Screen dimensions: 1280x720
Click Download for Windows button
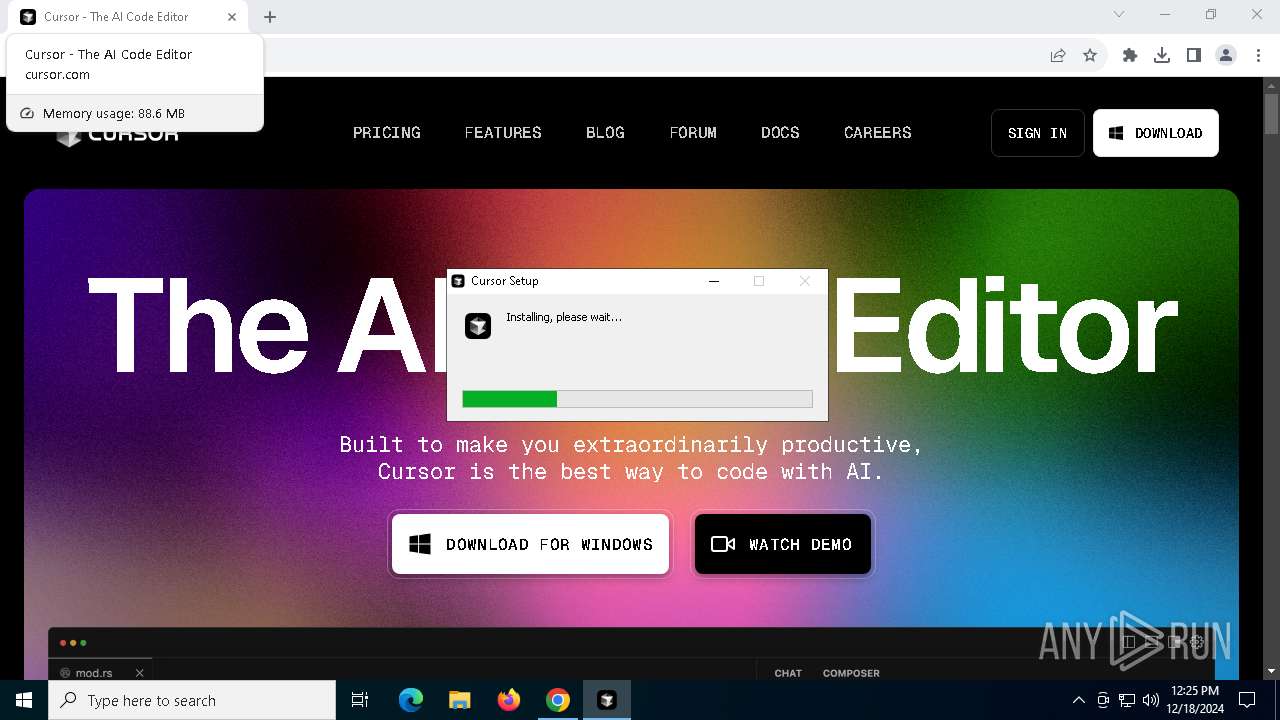(530, 544)
